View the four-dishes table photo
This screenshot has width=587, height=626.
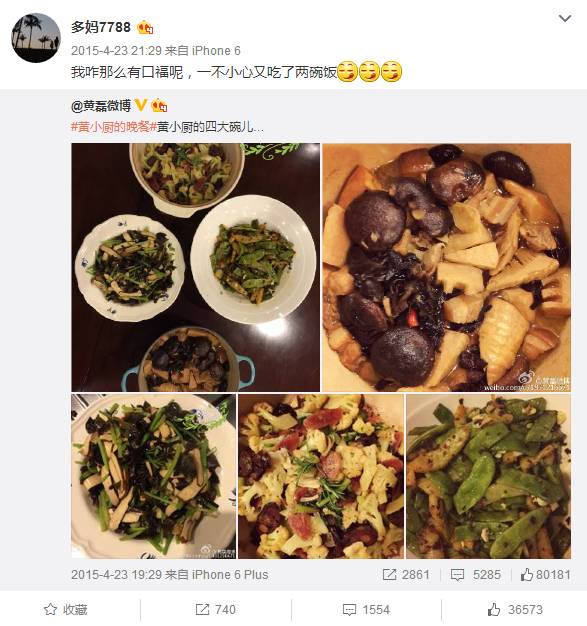click(196, 267)
